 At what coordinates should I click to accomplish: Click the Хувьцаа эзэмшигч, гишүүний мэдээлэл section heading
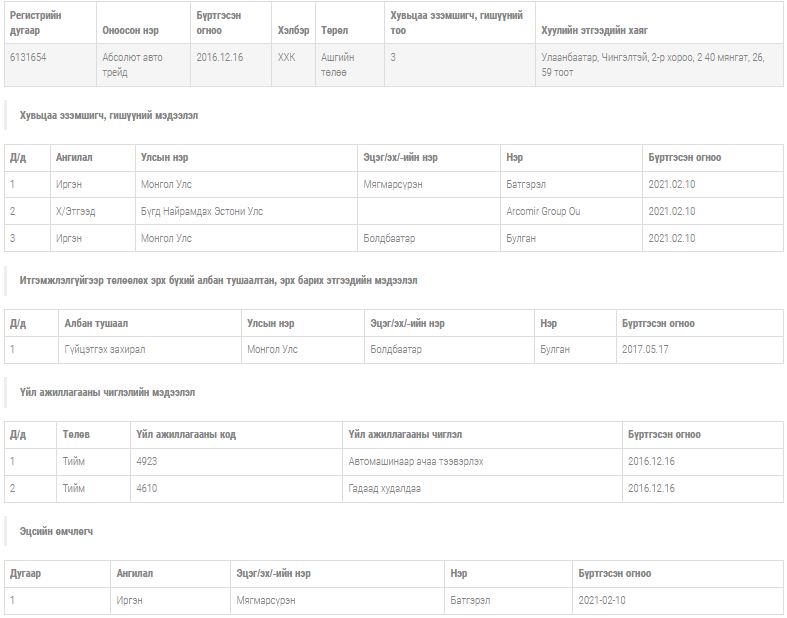pyautogui.click(x=109, y=116)
